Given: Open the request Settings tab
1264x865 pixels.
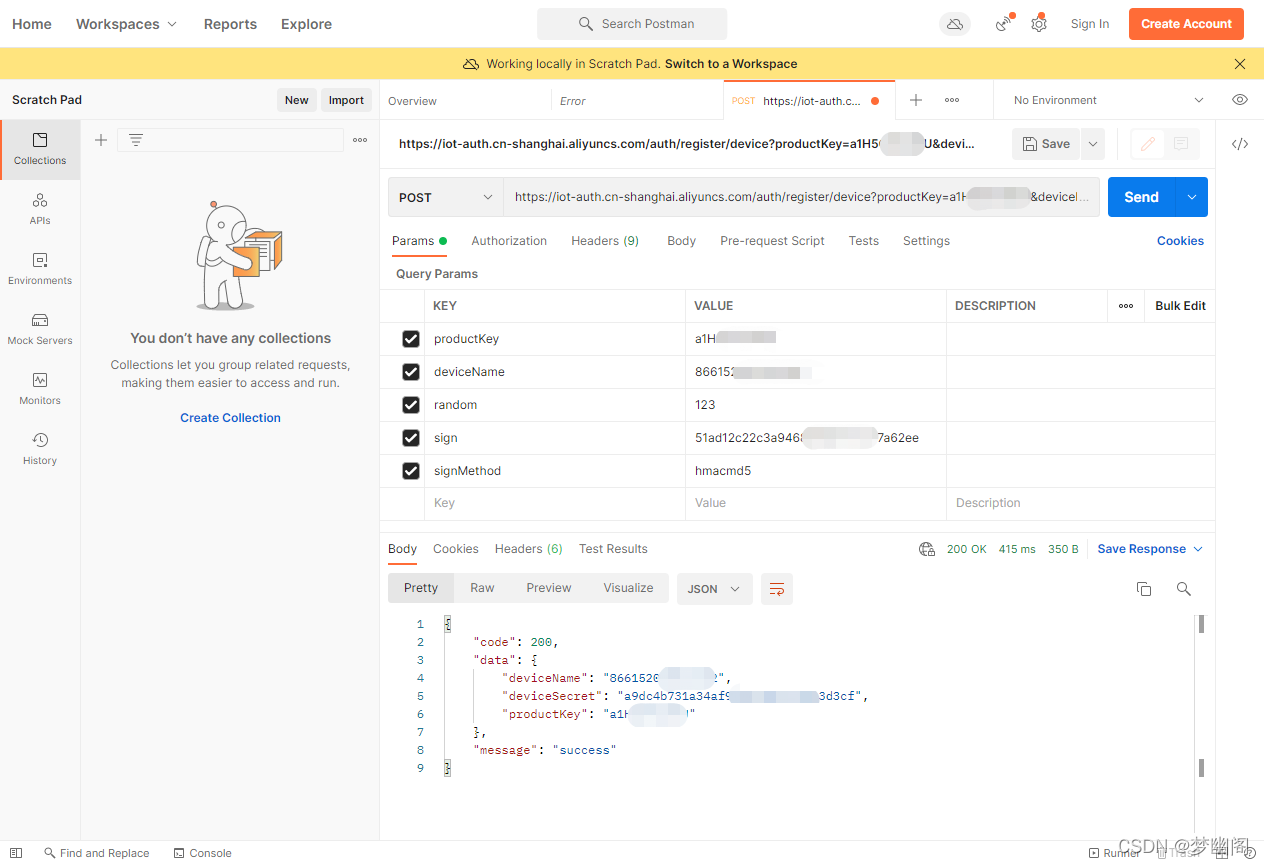Looking at the screenshot, I should pyautogui.click(x=926, y=241).
